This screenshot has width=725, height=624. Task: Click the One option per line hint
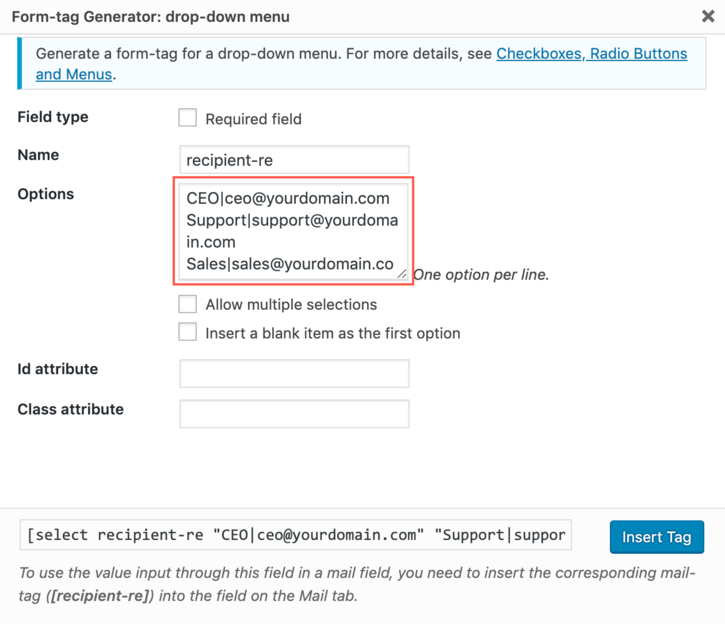[x=481, y=274]
